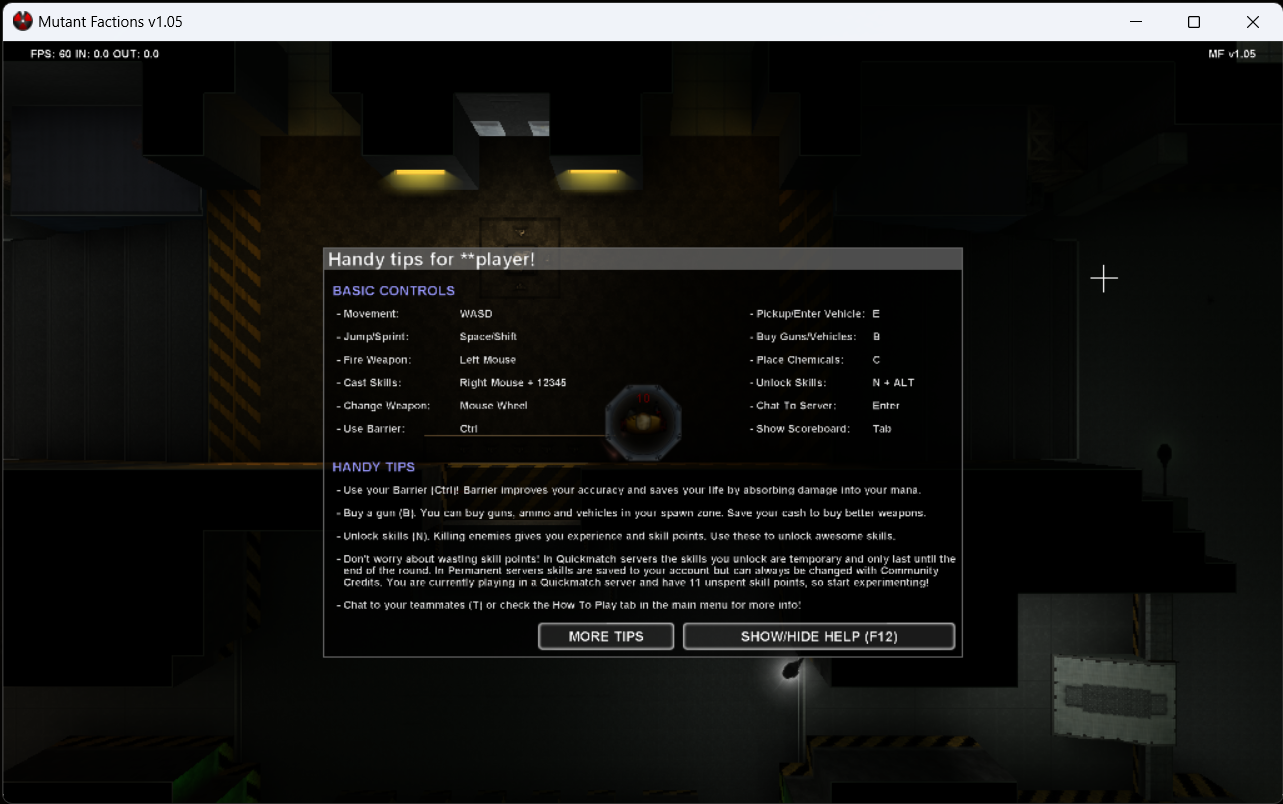Click the 'MF v1.05' version label

(x=1232, y=54)
